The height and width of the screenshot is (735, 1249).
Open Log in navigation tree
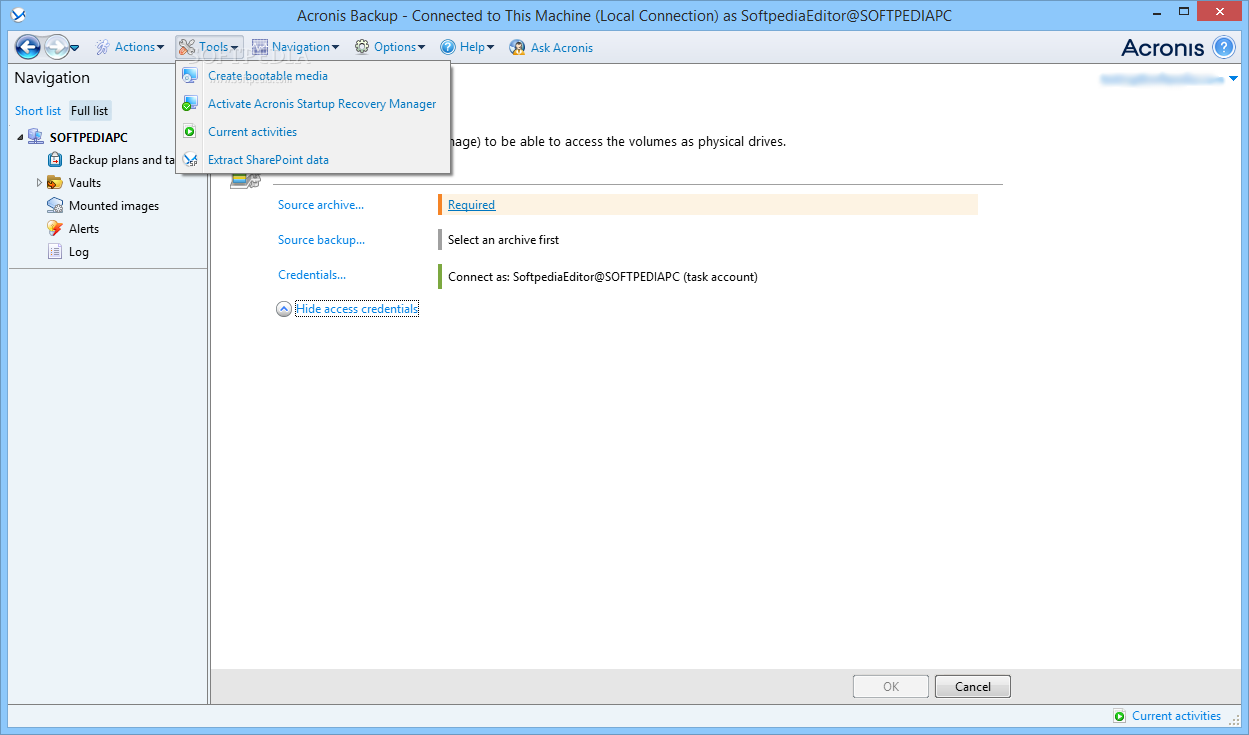(x=79, y=252)
